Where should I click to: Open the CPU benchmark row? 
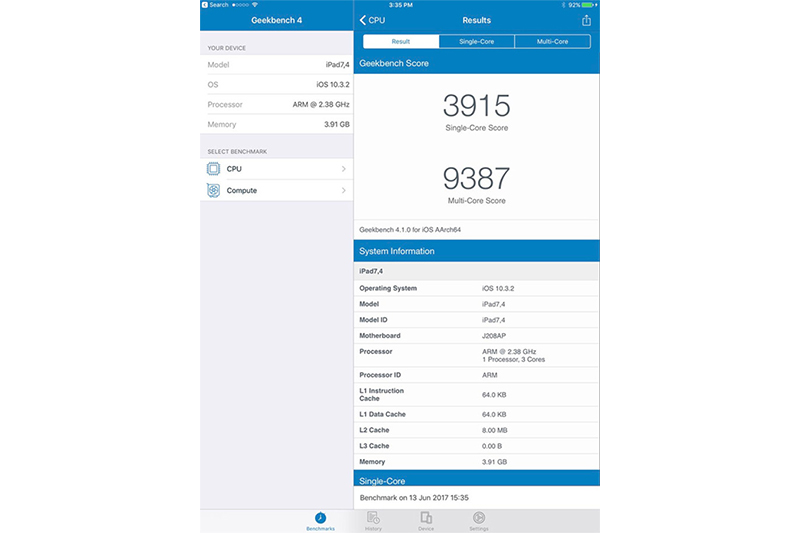(x=277, y=169)
